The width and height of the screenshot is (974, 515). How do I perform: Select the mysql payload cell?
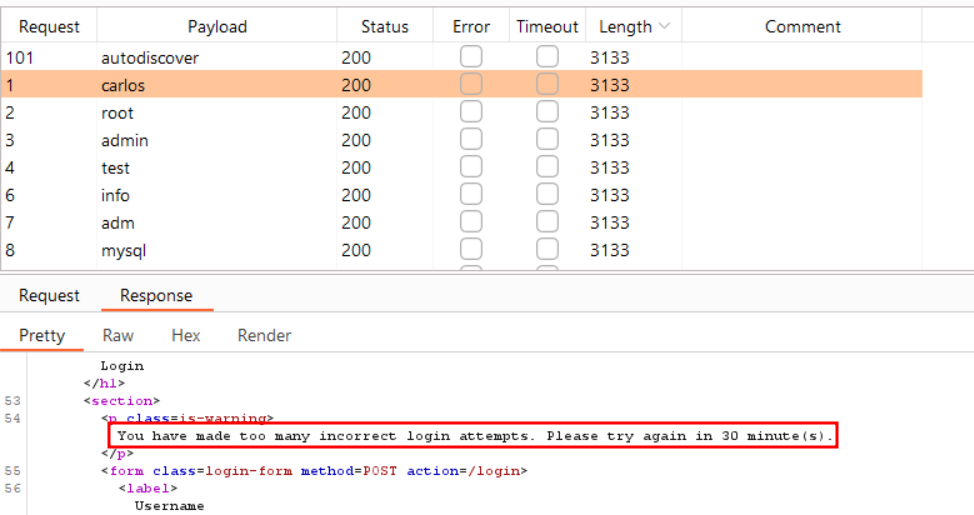217,250
